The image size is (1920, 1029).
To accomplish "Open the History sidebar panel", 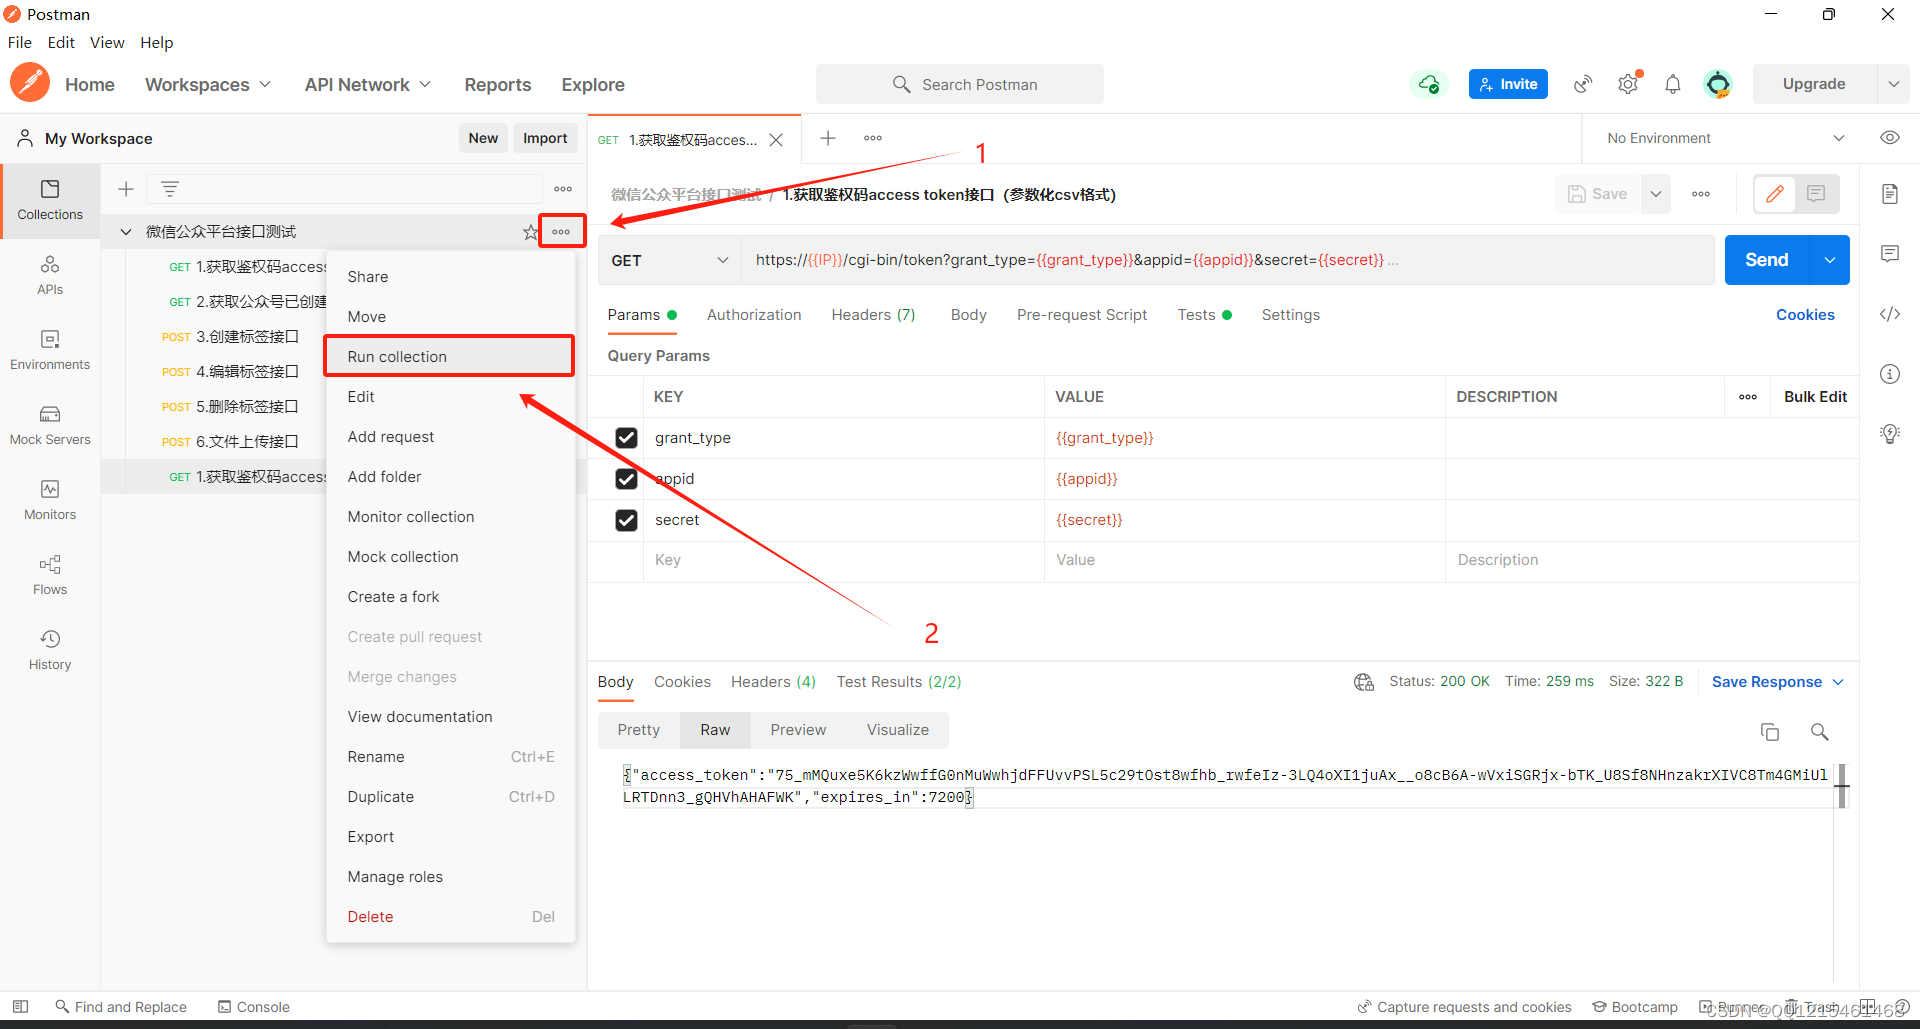I will (50, 650).
